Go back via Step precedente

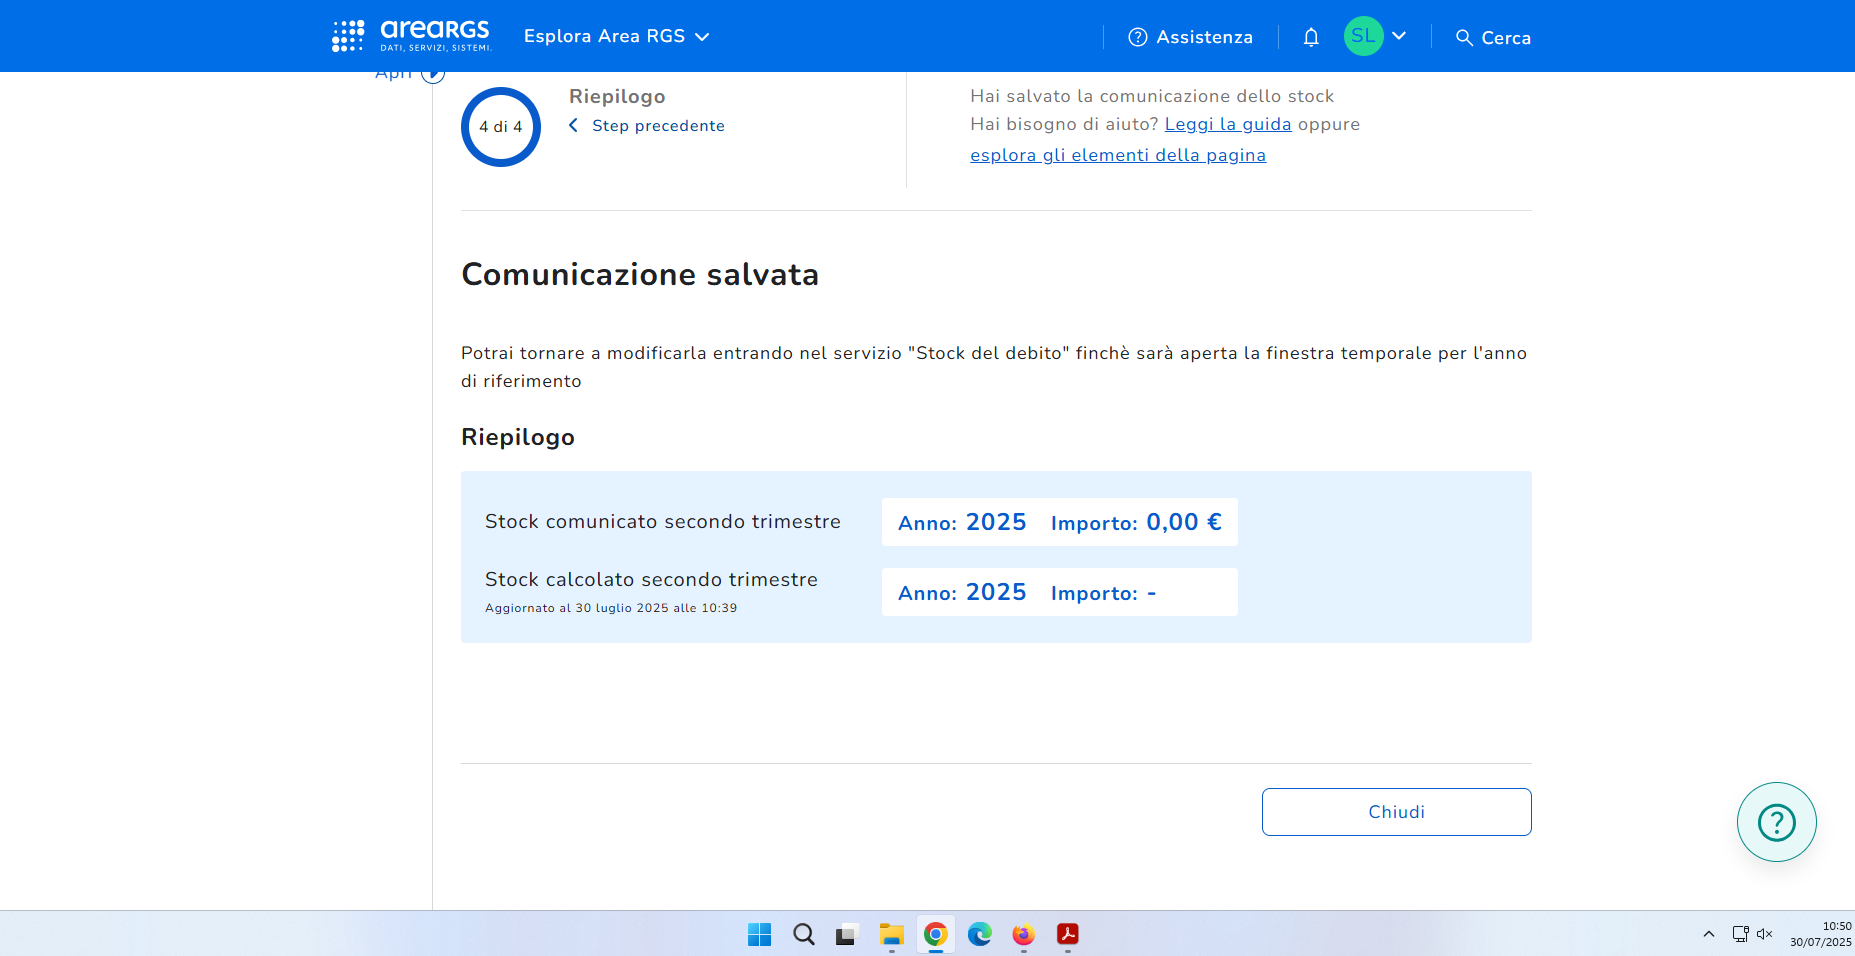(x=647, y=126)
